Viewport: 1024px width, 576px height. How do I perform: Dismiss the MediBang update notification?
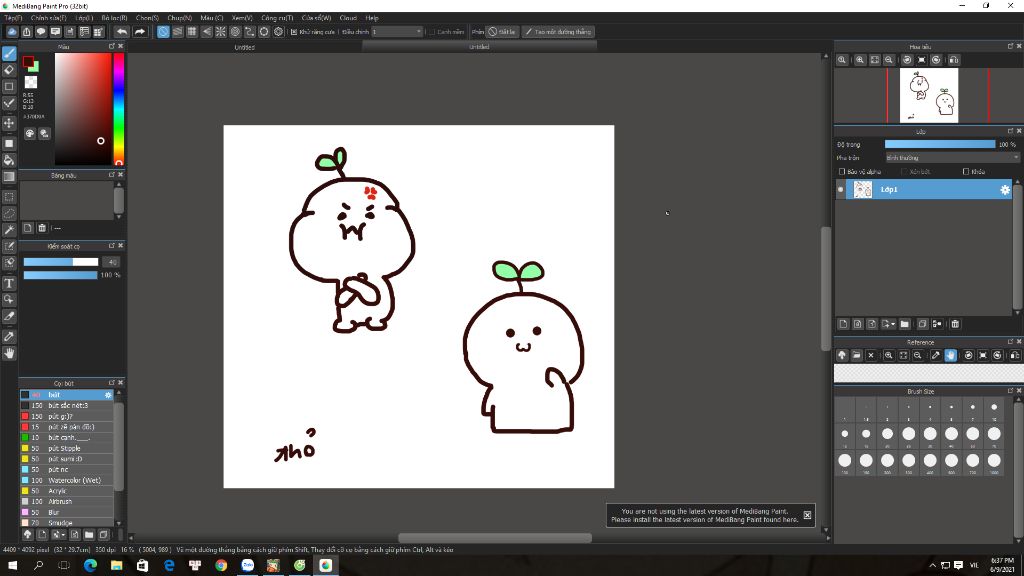tap(807, 515)
